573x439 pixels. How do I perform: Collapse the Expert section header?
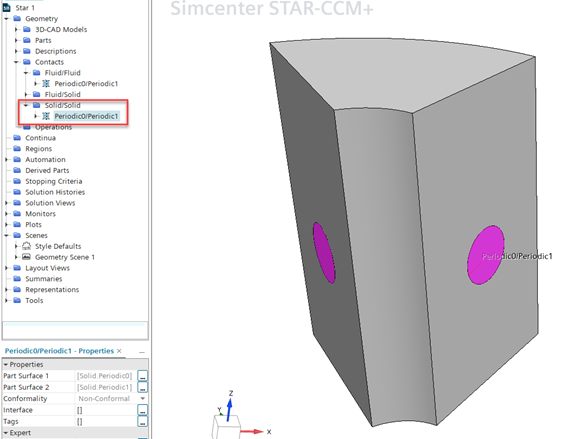(5, 433)
